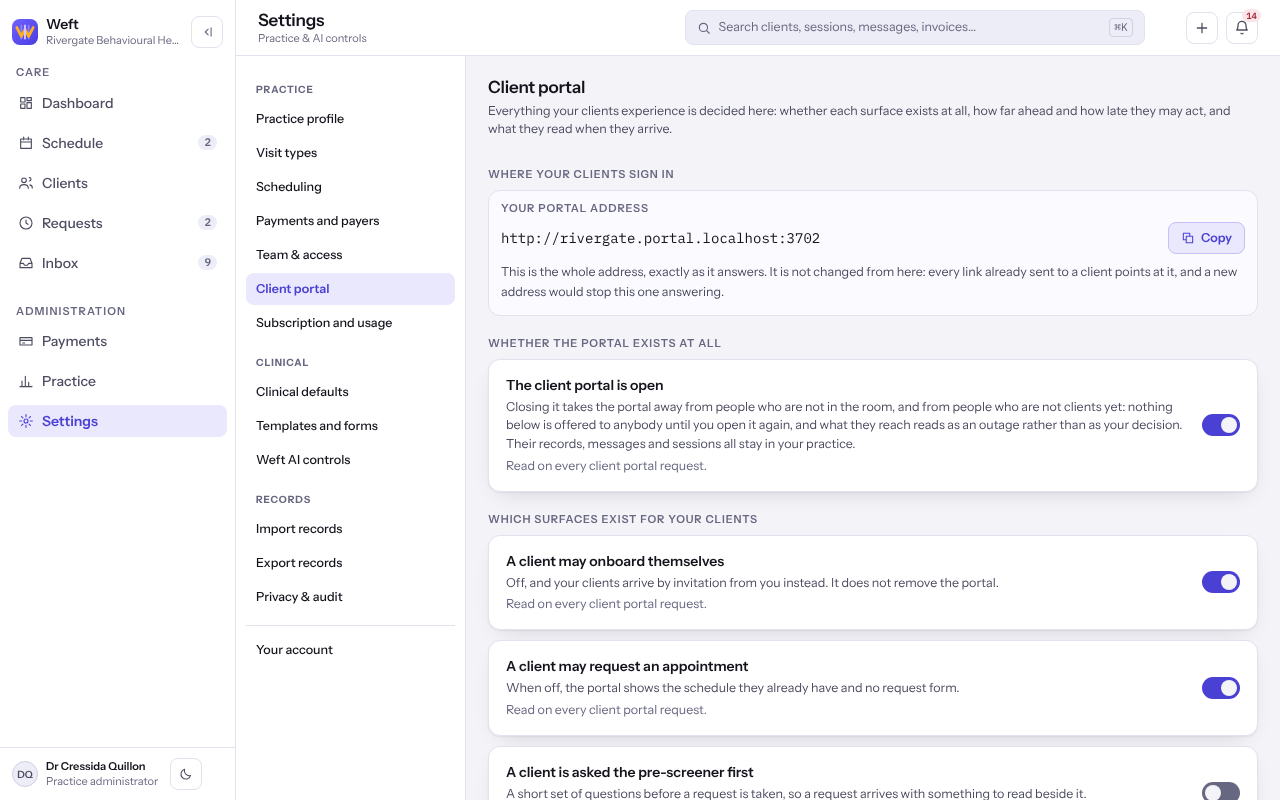Toggle dark mode with the moon icon
Viewport: 1280px width, 800px height.
[186, 774]
